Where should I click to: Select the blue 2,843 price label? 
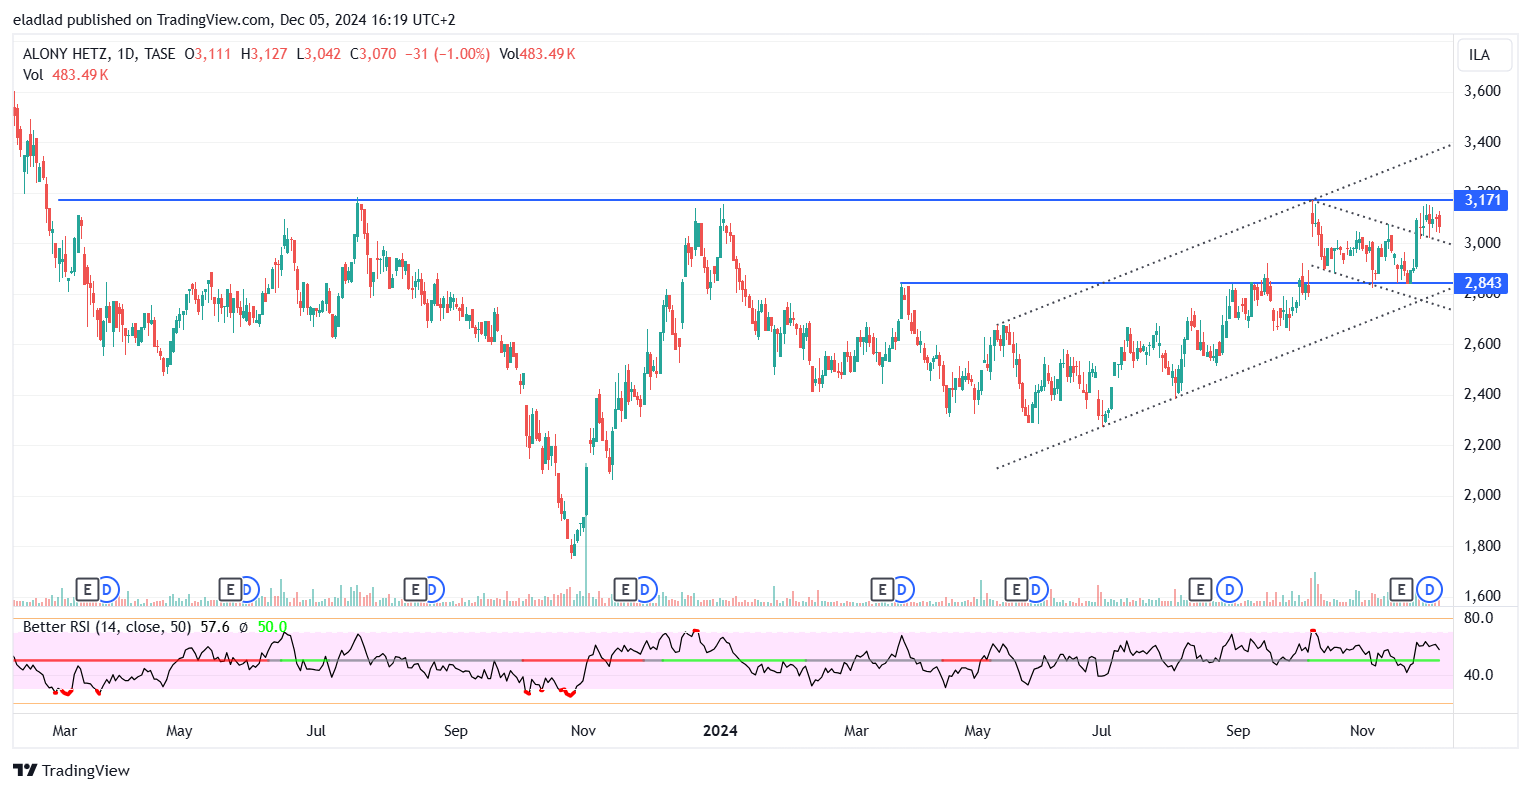click(x=1482, y=283)
